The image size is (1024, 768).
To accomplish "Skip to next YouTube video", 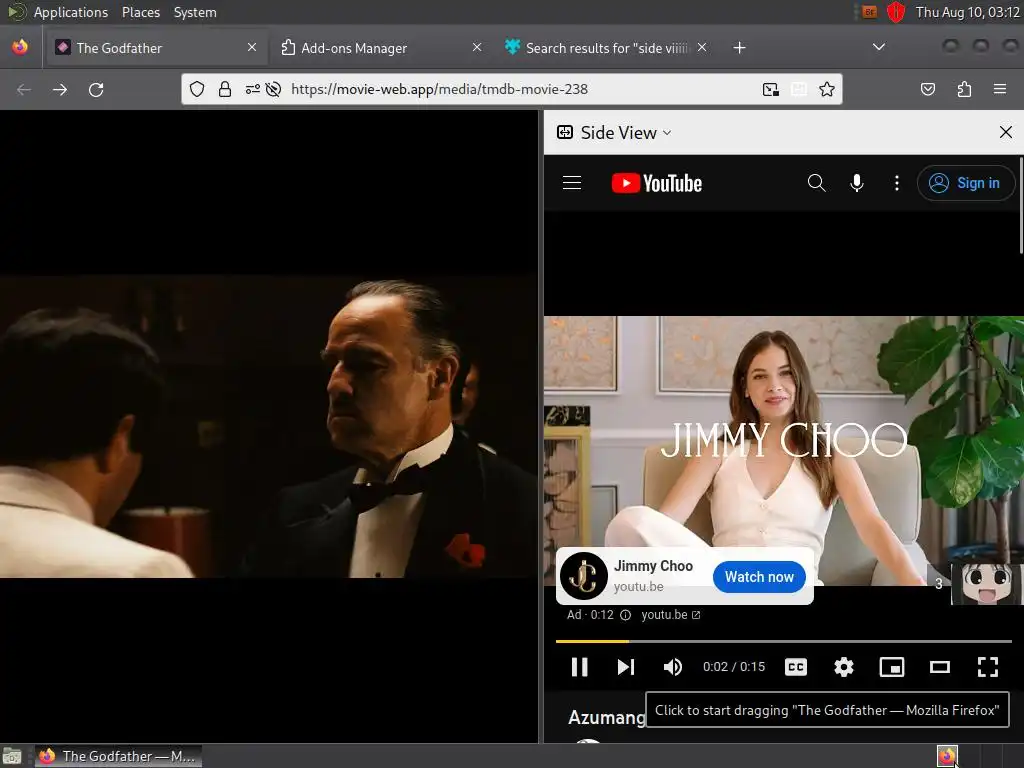I will click(626, 667).
